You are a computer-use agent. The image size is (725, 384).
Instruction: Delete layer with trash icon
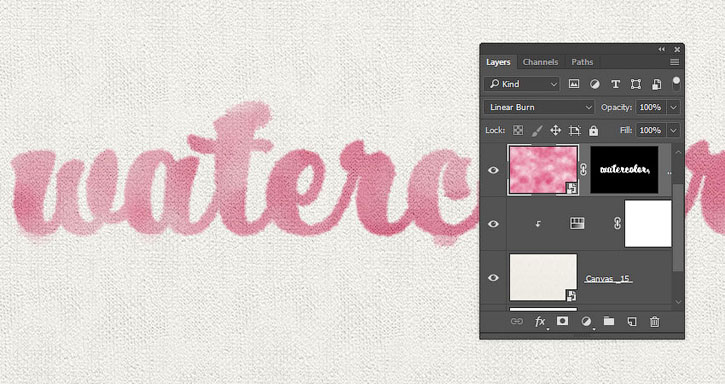[654, 322]
